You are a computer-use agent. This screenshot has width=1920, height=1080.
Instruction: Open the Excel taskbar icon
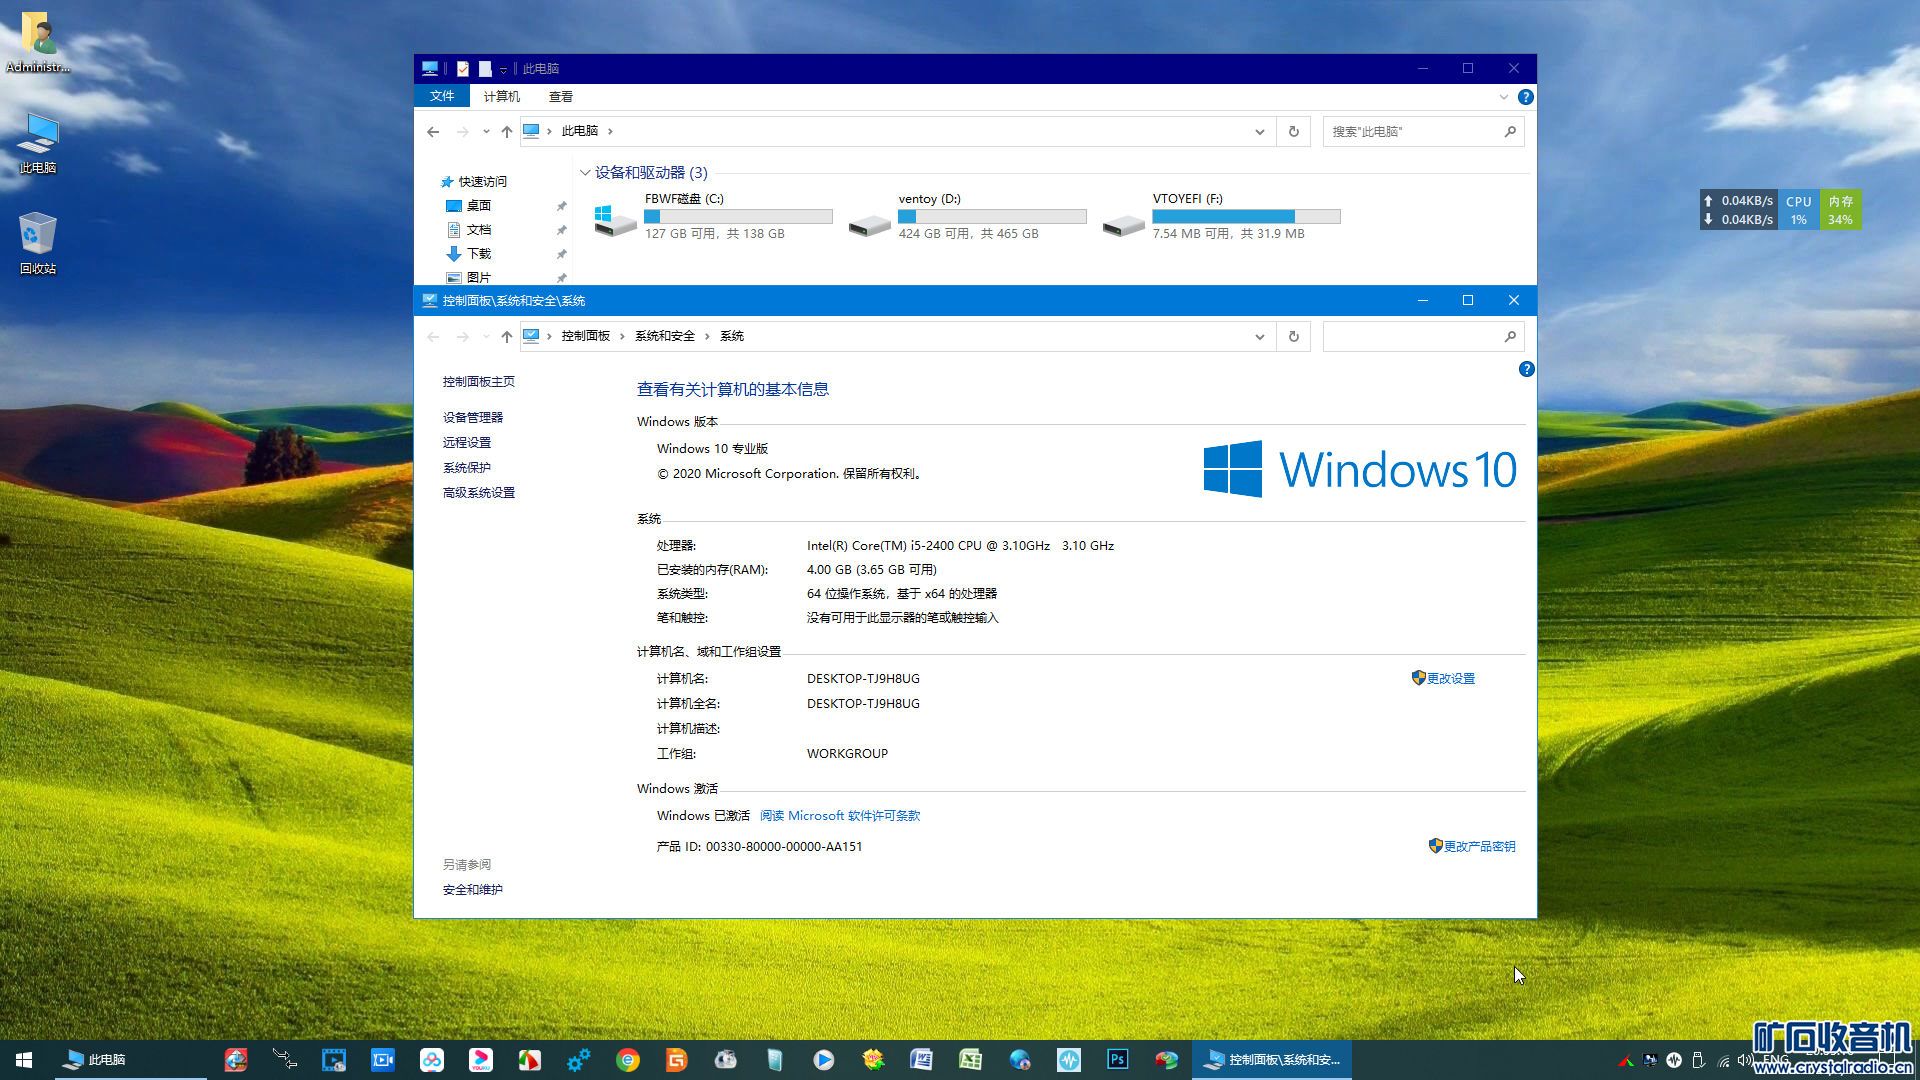[x=970, y=1059]
